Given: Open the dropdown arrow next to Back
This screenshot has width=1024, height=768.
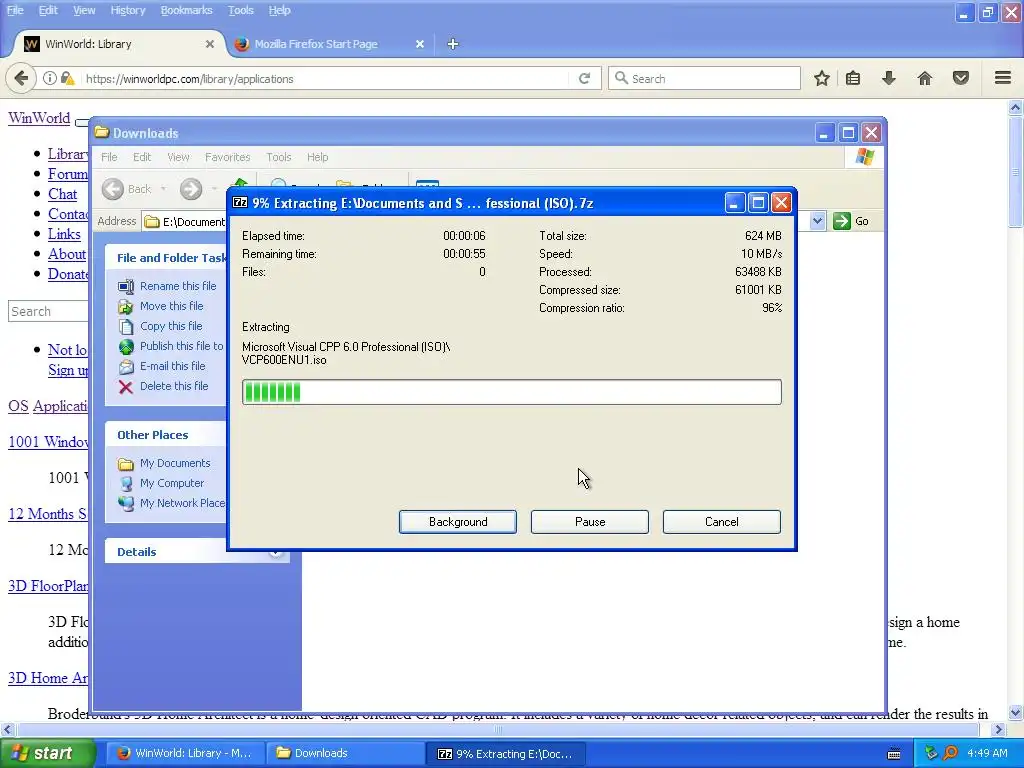Looking at the screenshot, I should [163, 189].
